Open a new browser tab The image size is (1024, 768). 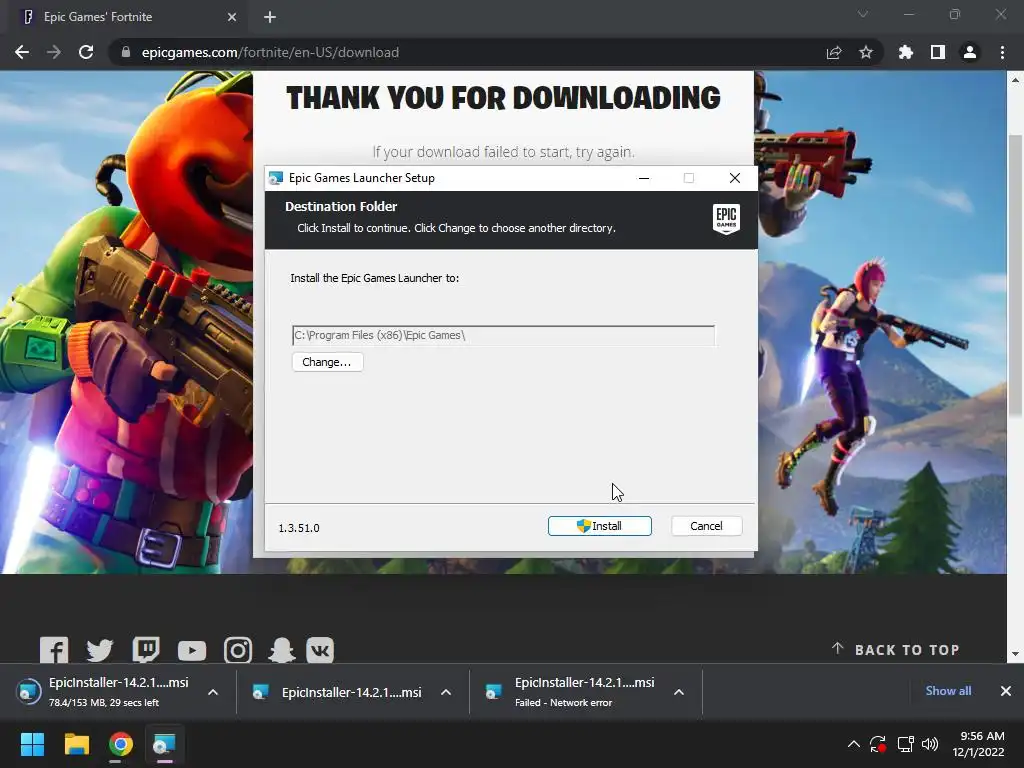pos(270,17)
